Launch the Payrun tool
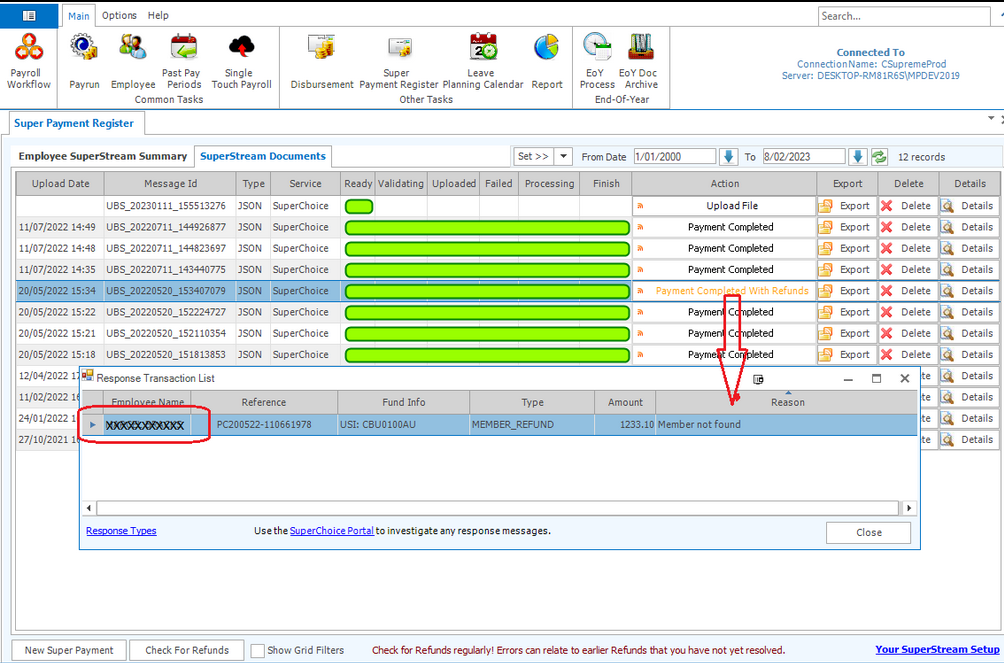 point(84,60)
